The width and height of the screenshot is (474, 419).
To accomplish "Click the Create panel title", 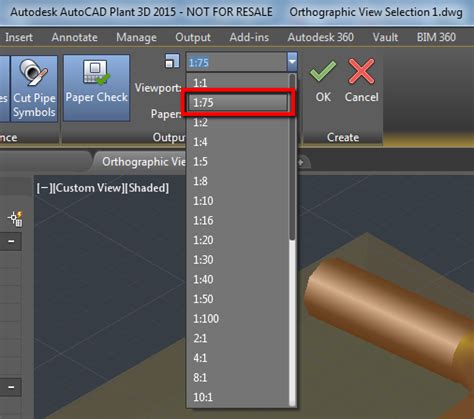I will (x=343, y=137).
